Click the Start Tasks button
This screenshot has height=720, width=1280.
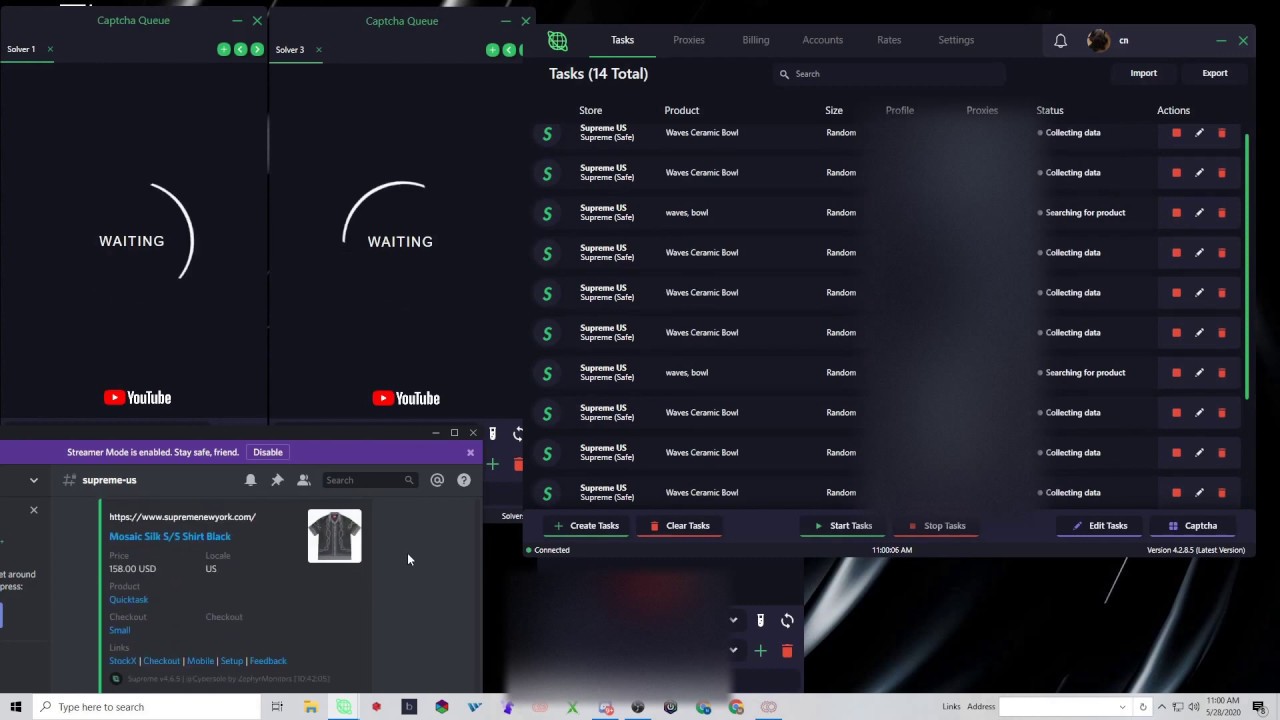tap(843, 526)
